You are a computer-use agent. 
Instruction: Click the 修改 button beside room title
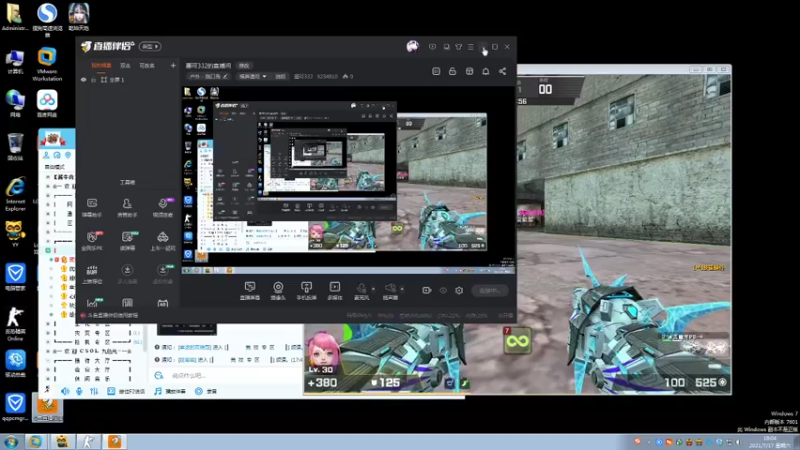pos(244,65)
